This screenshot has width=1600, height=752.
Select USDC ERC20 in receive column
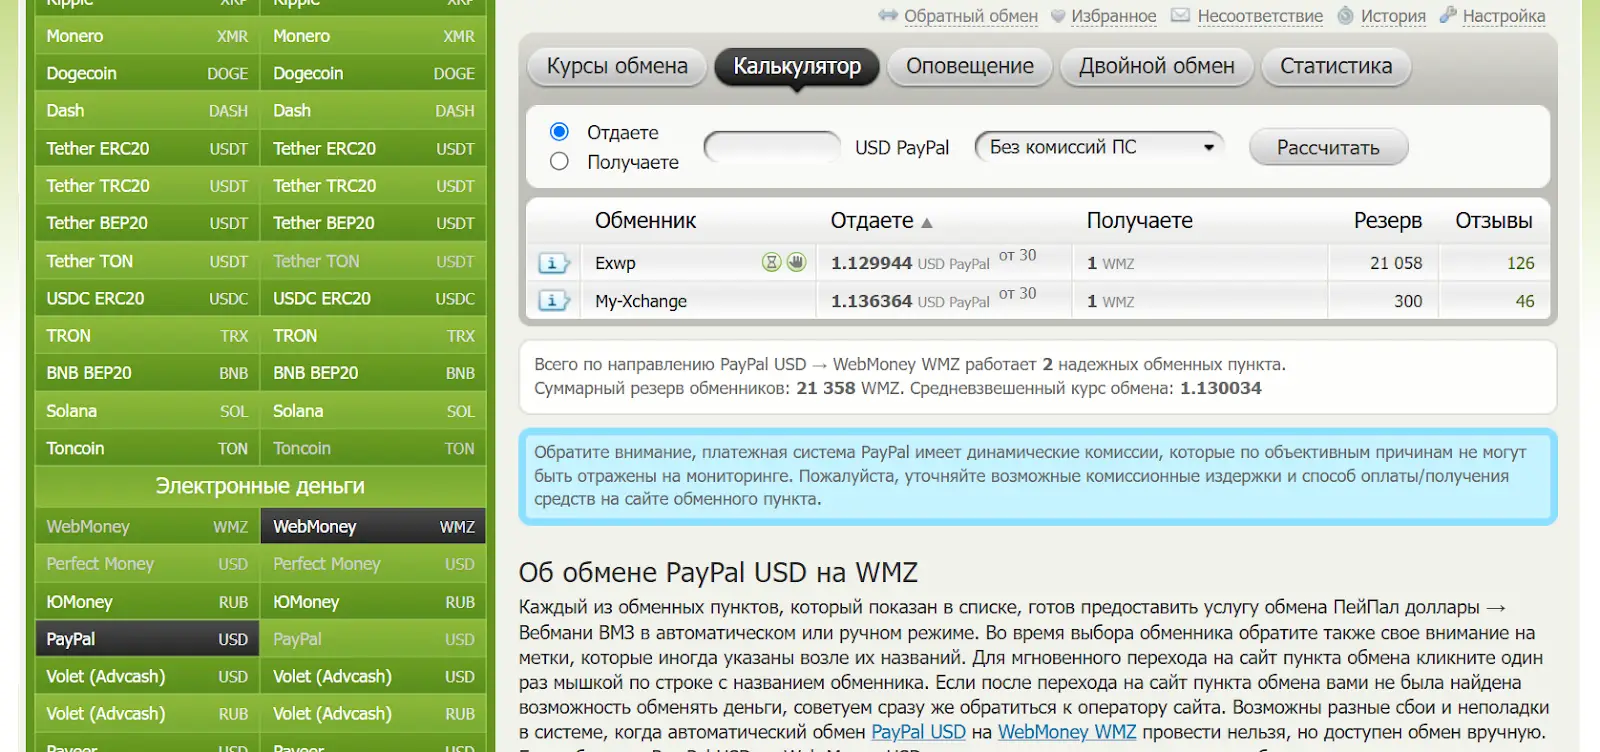pos(374,298)
